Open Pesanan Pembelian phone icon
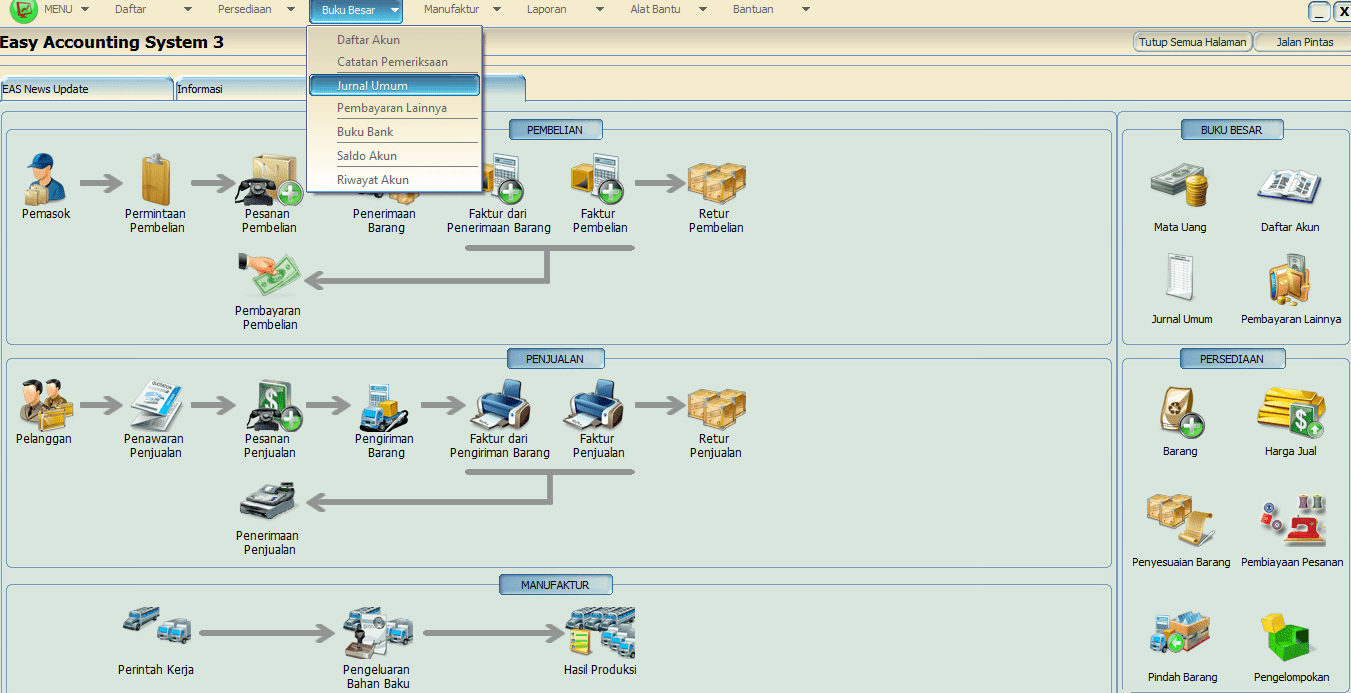 (x=269, y=179)
